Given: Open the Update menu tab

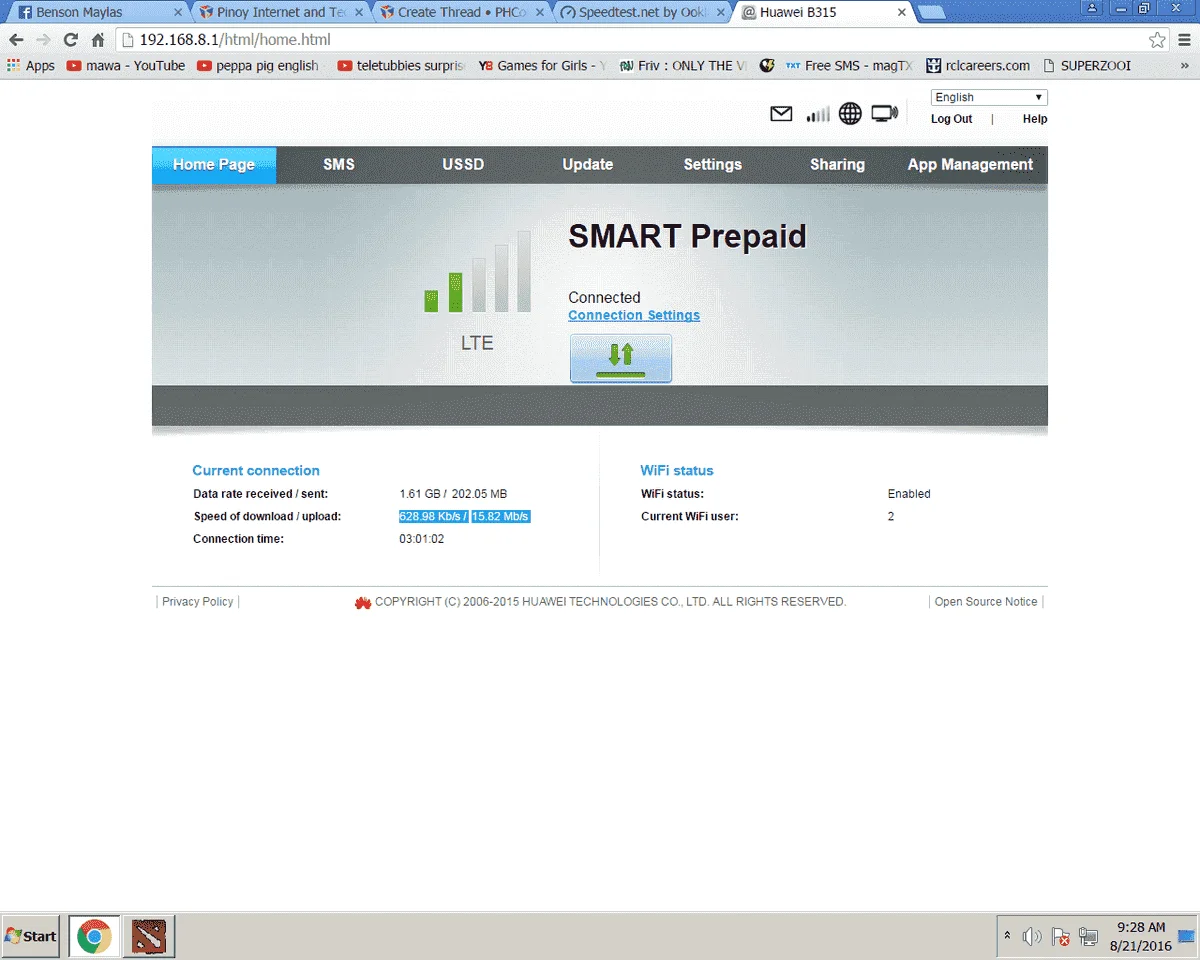Looking at the screenshot, I should pos(588,165).
